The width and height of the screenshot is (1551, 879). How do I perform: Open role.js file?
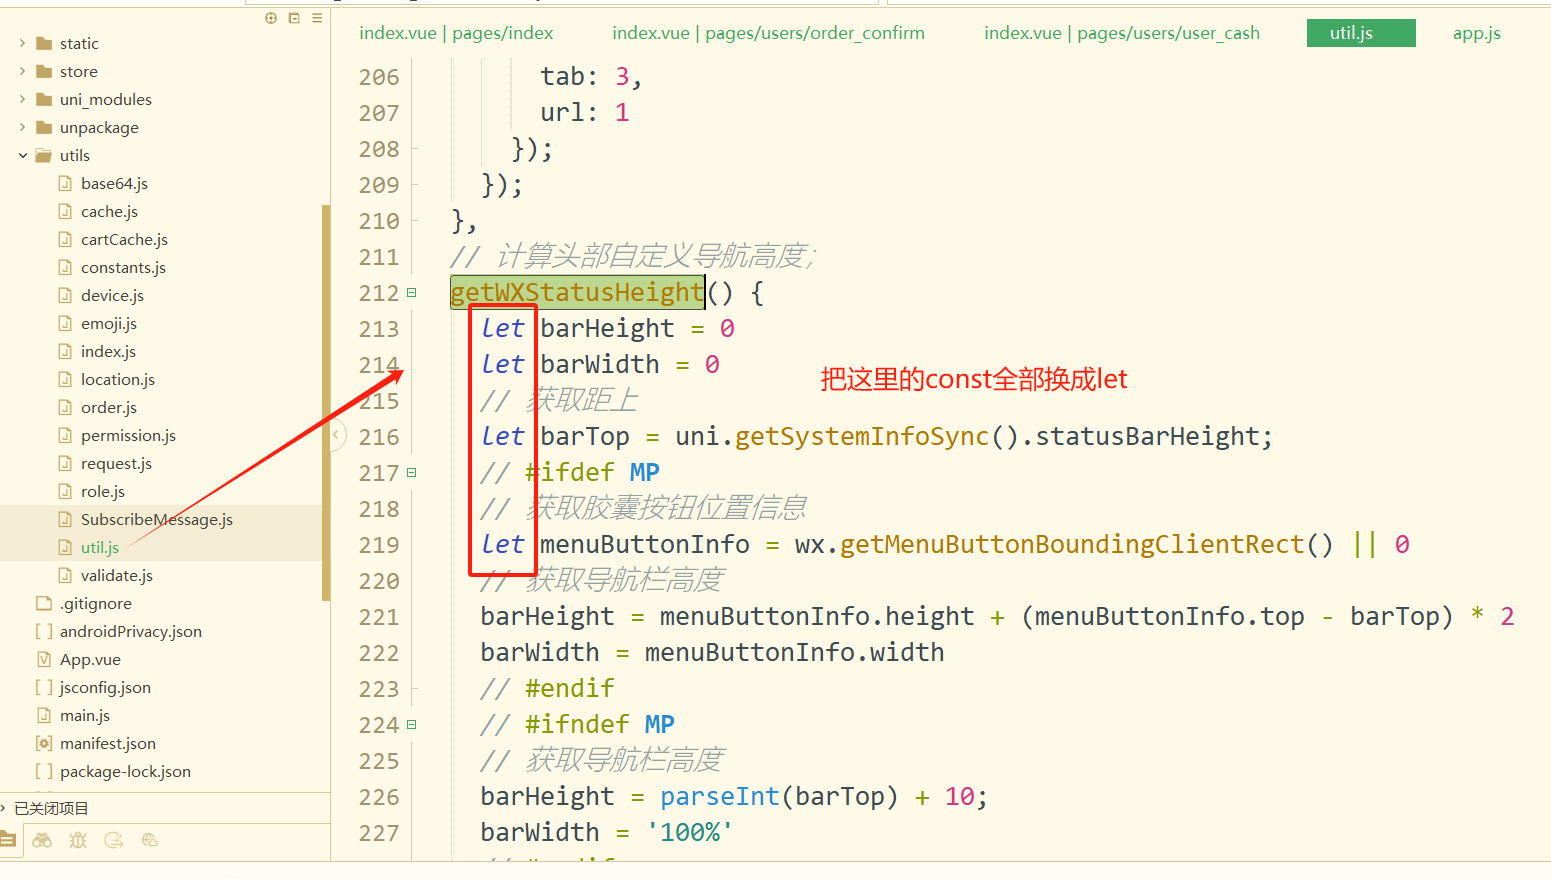103,491
